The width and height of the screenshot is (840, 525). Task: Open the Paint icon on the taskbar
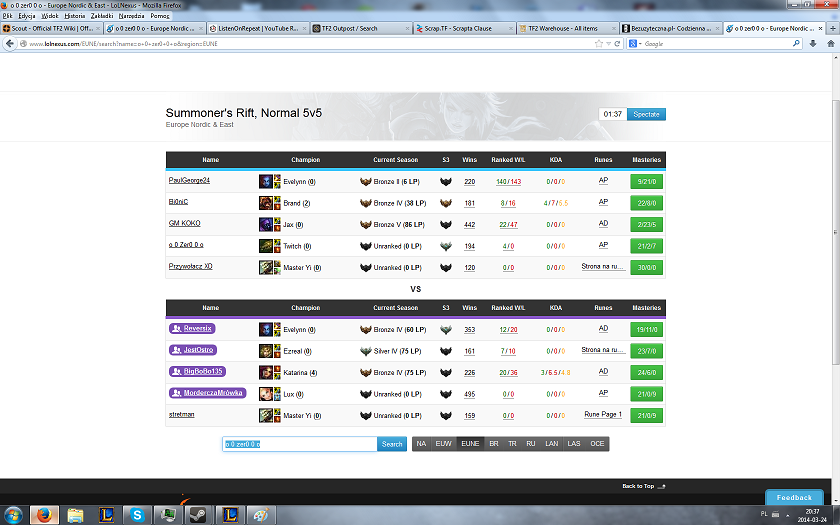pos(260,515)
